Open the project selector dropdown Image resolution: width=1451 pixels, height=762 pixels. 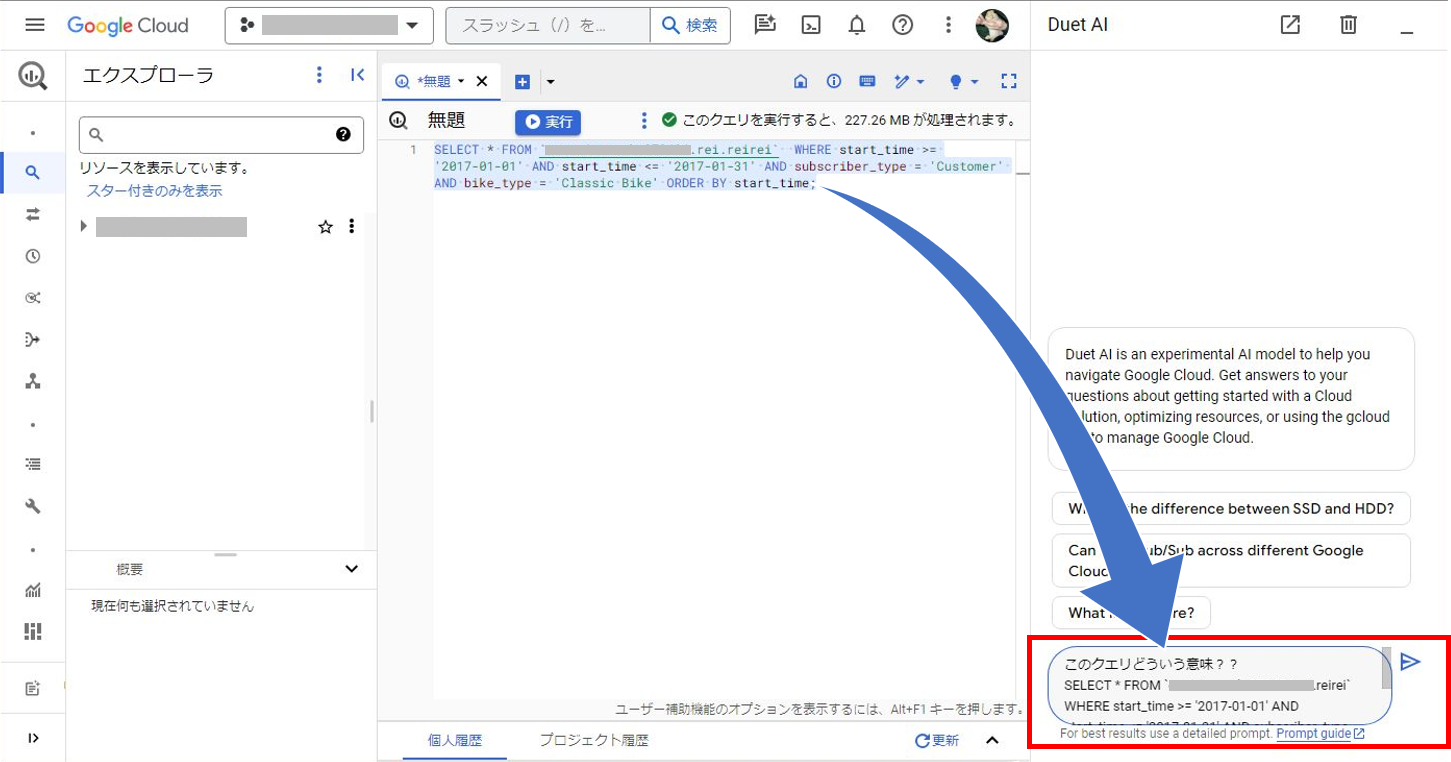[x=329, y=25]
